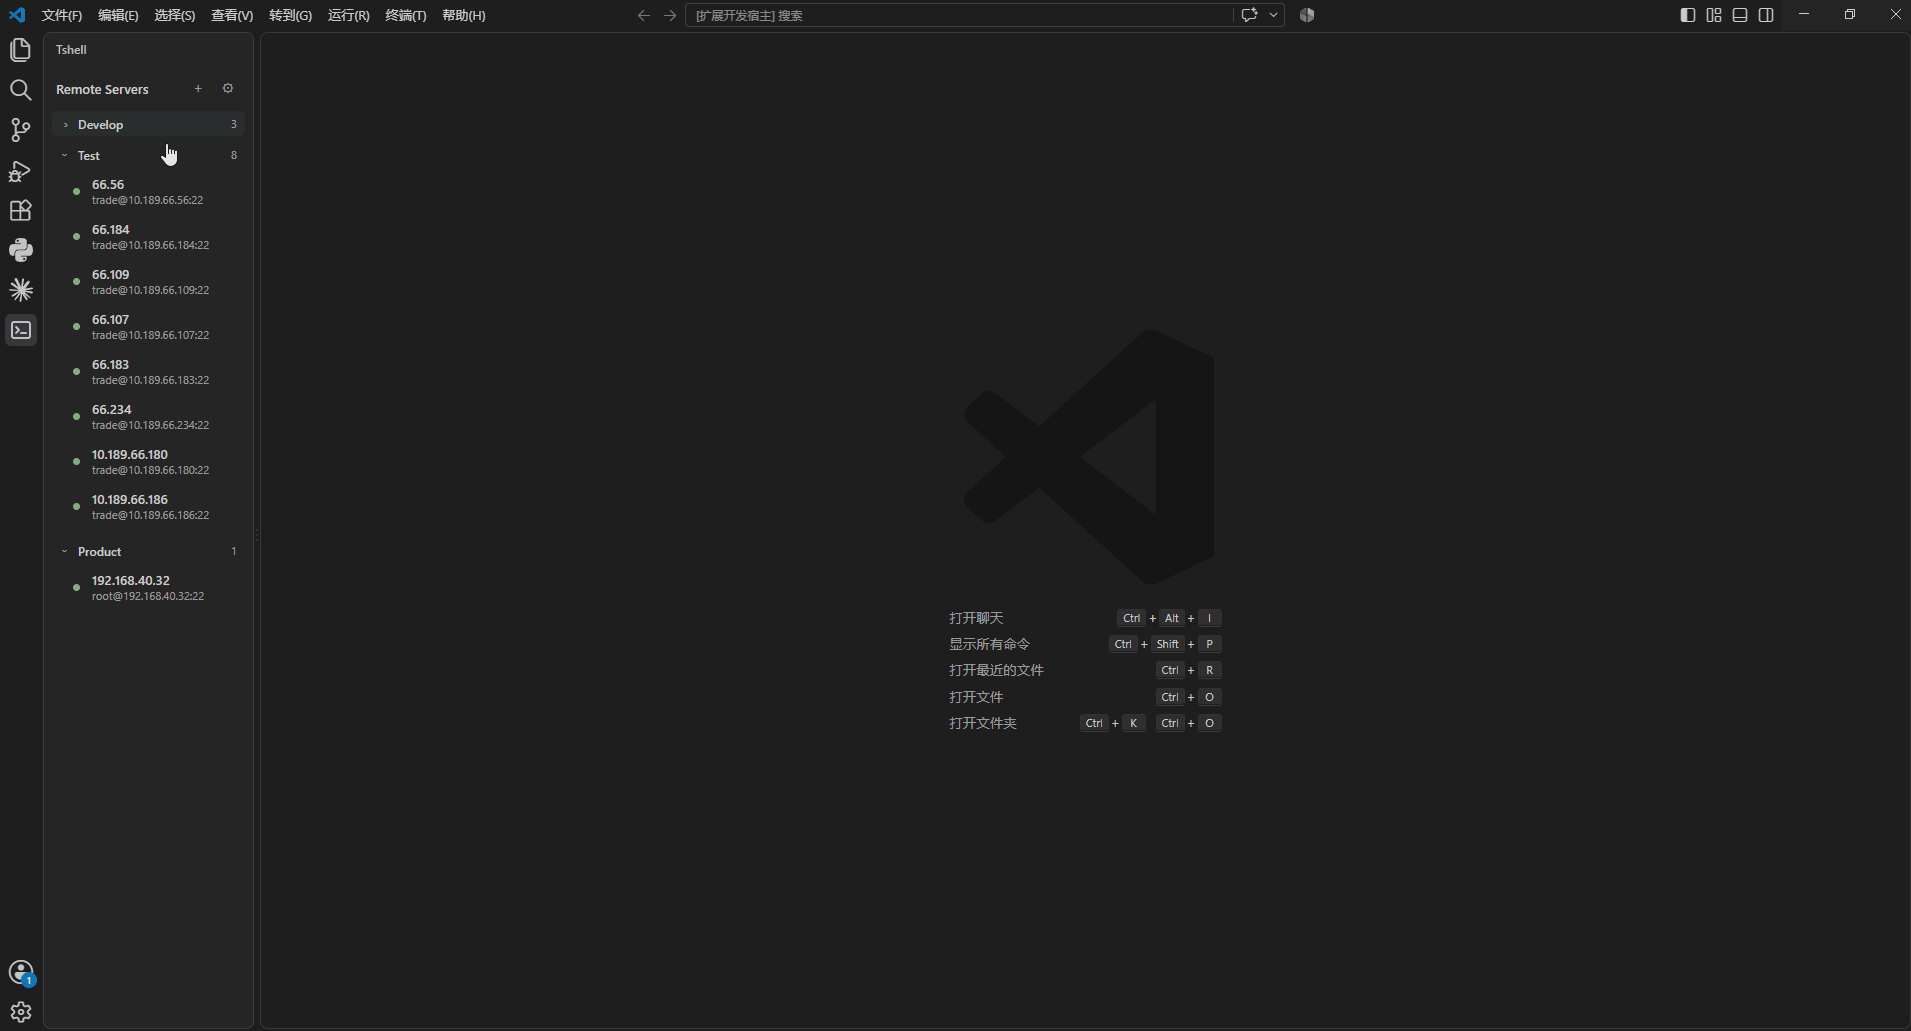The image size is (1911, 1031).
Task: Toggle the bottom panel
Action: pyautogui.click(x=1740, y=15)
